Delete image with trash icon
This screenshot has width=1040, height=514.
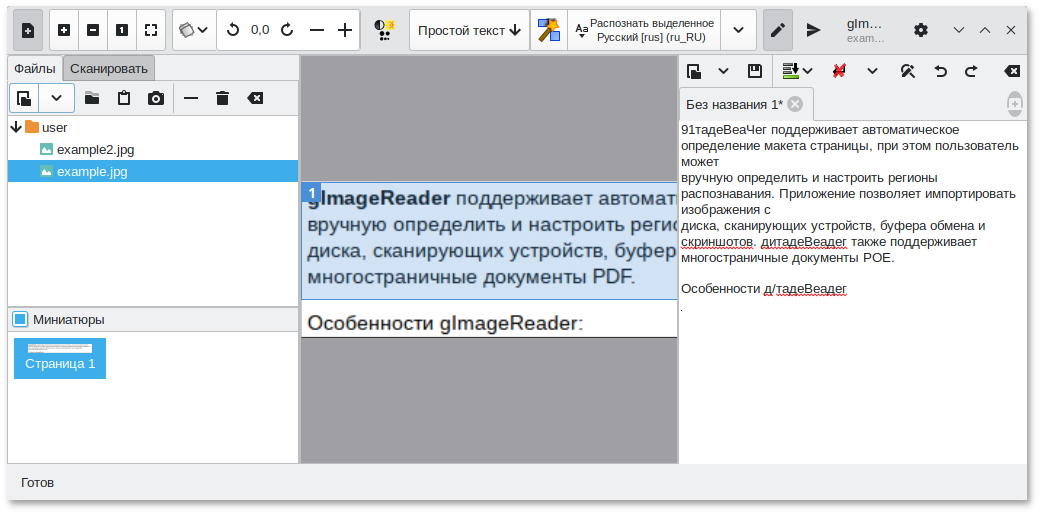223,98
